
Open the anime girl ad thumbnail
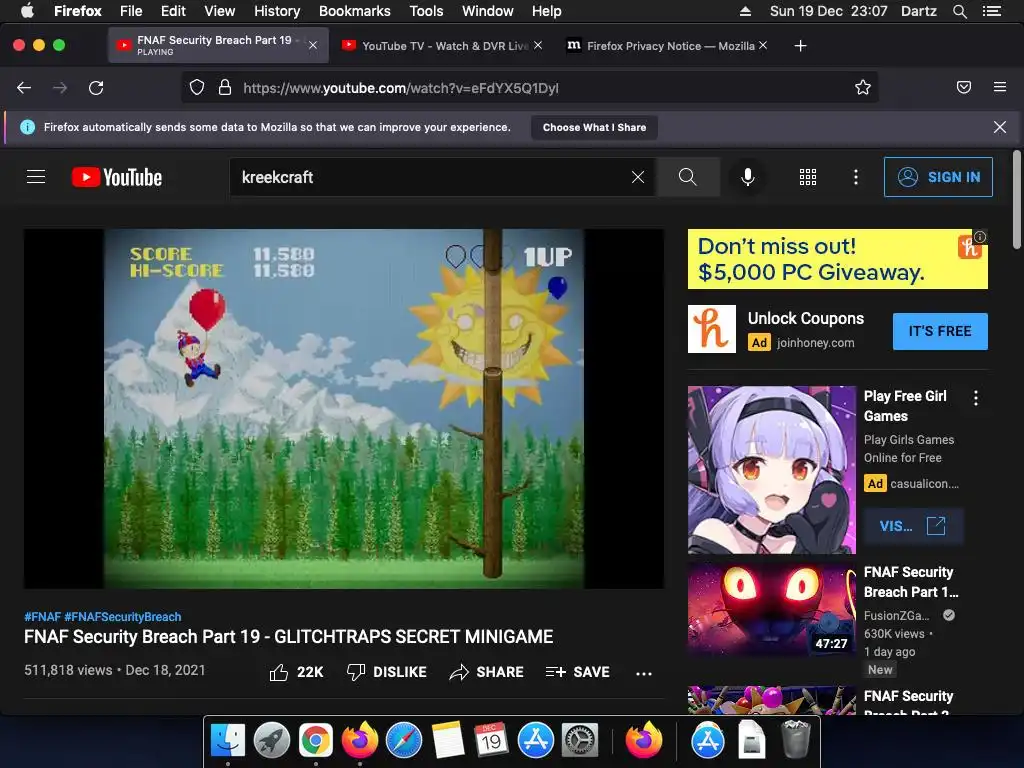pos(771,470)
